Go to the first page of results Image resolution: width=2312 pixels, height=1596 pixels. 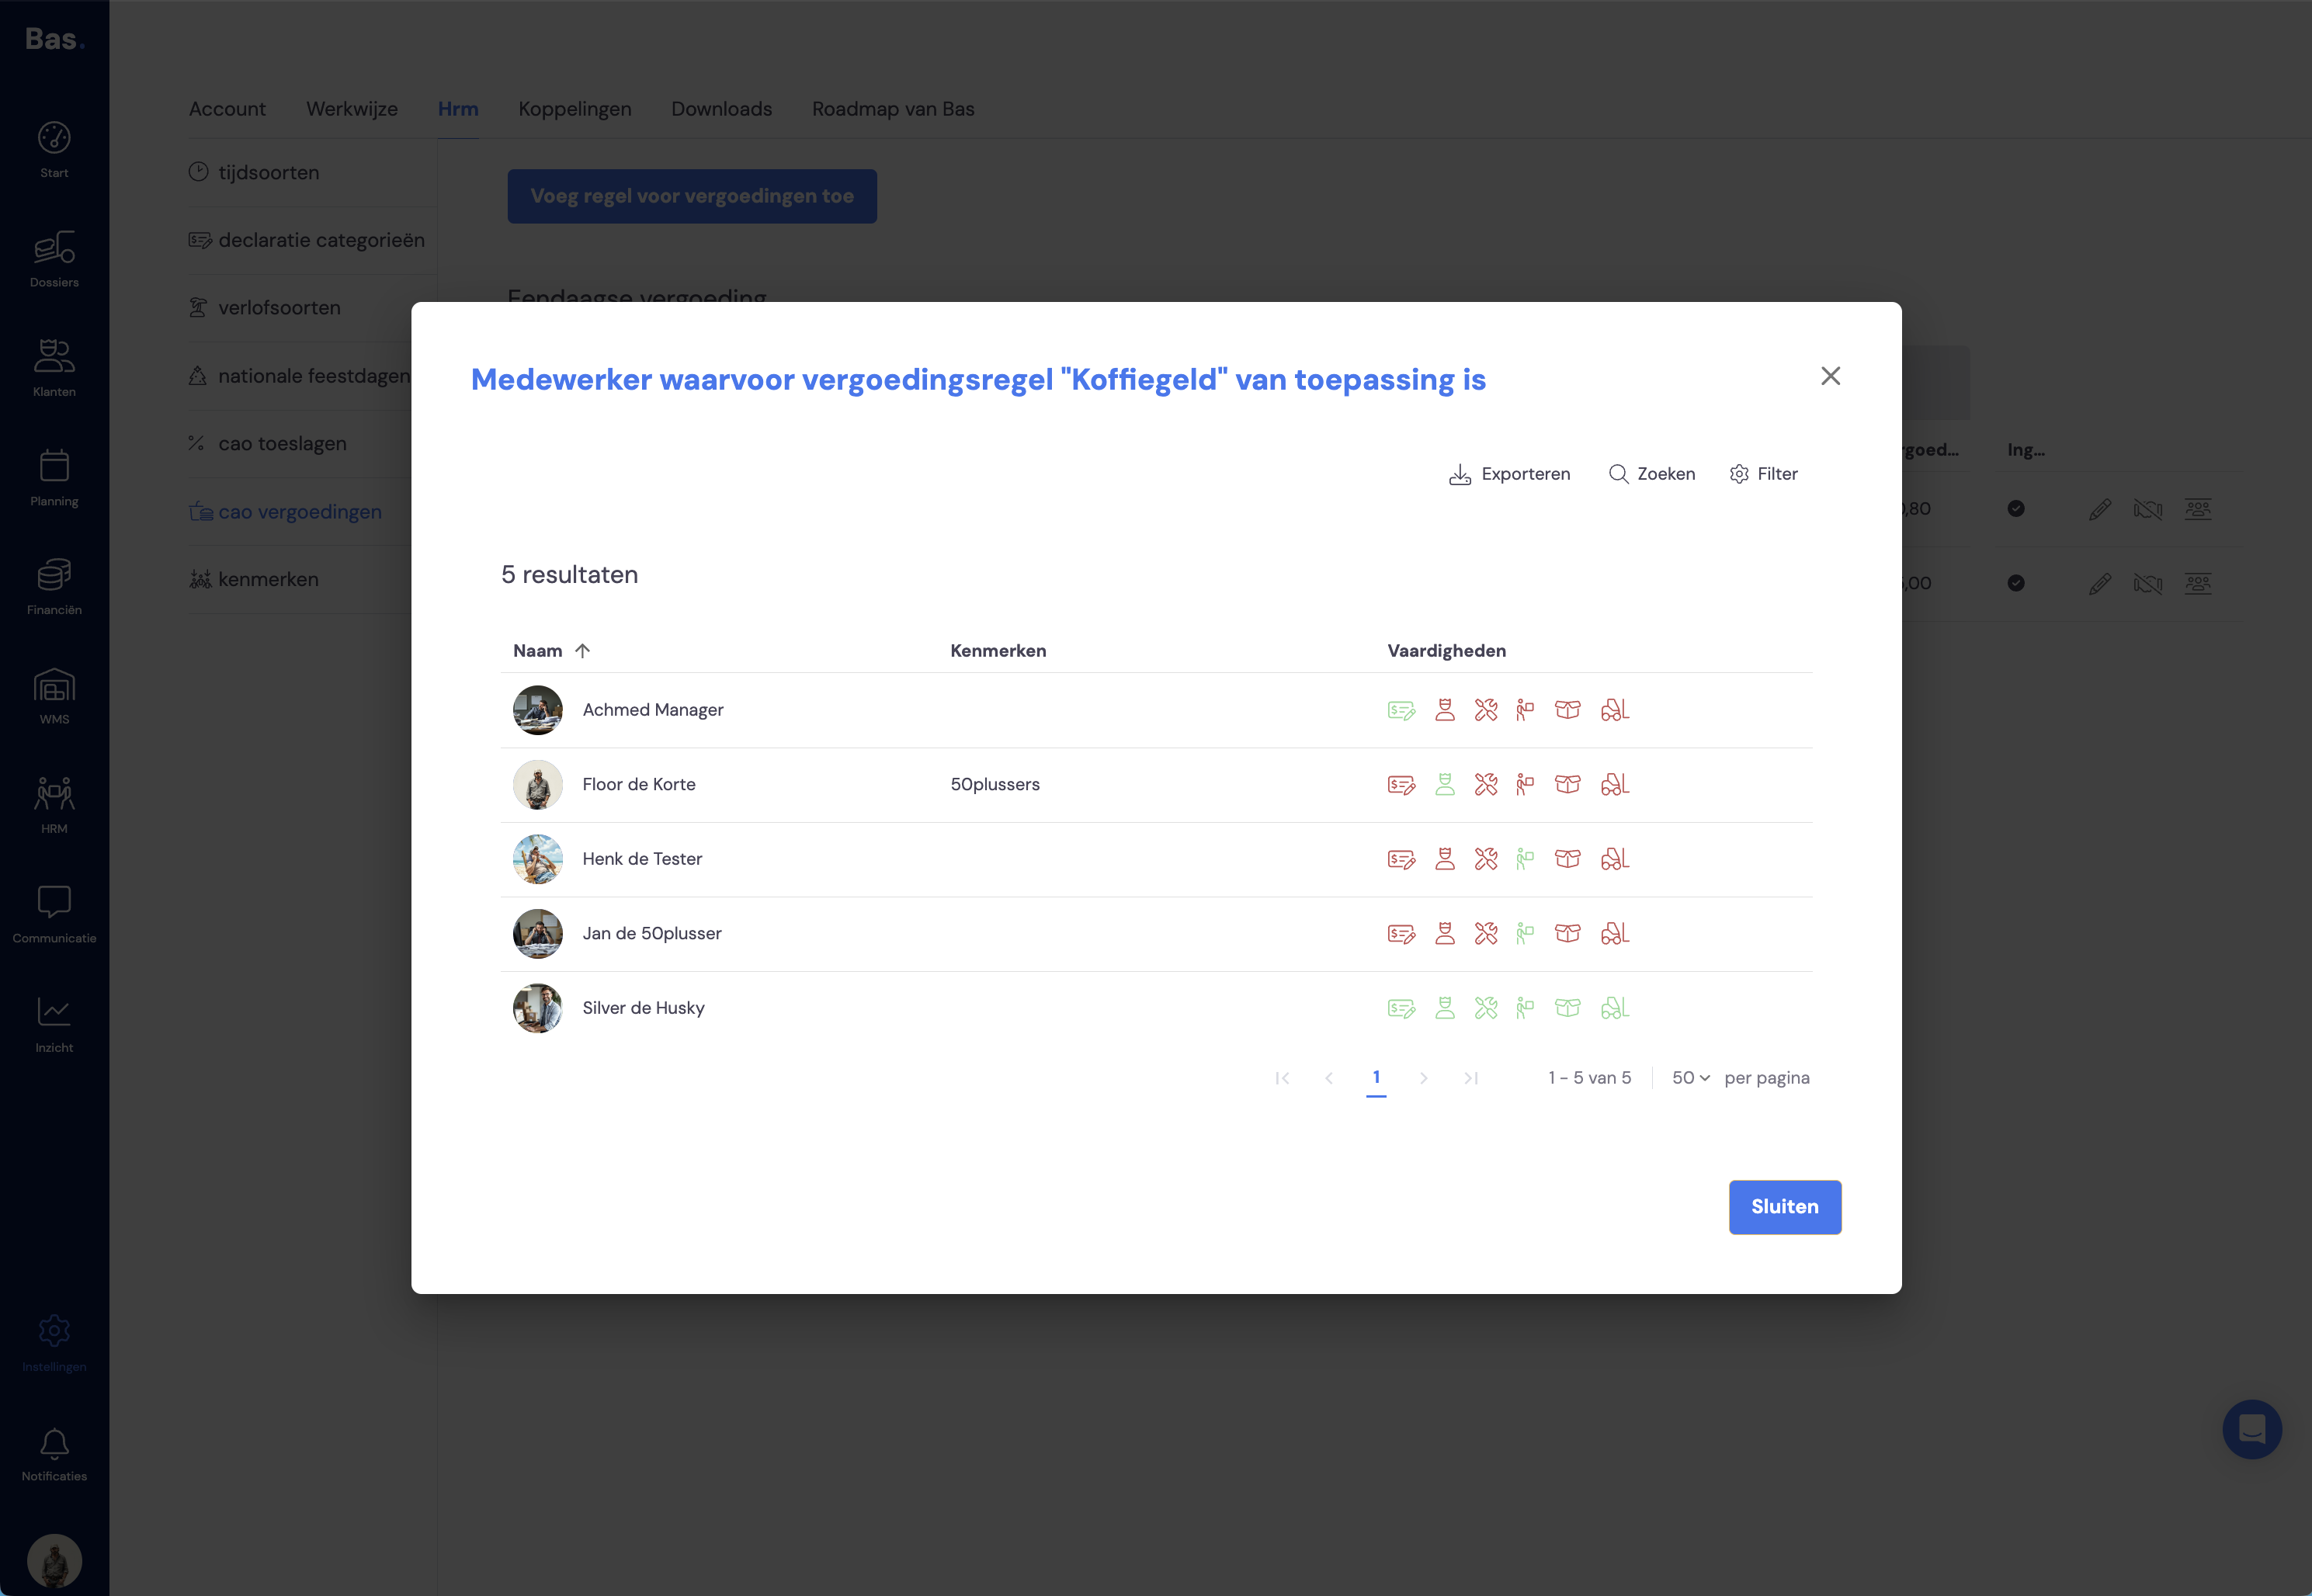pyautogui.click(x=1282, y=1078)
